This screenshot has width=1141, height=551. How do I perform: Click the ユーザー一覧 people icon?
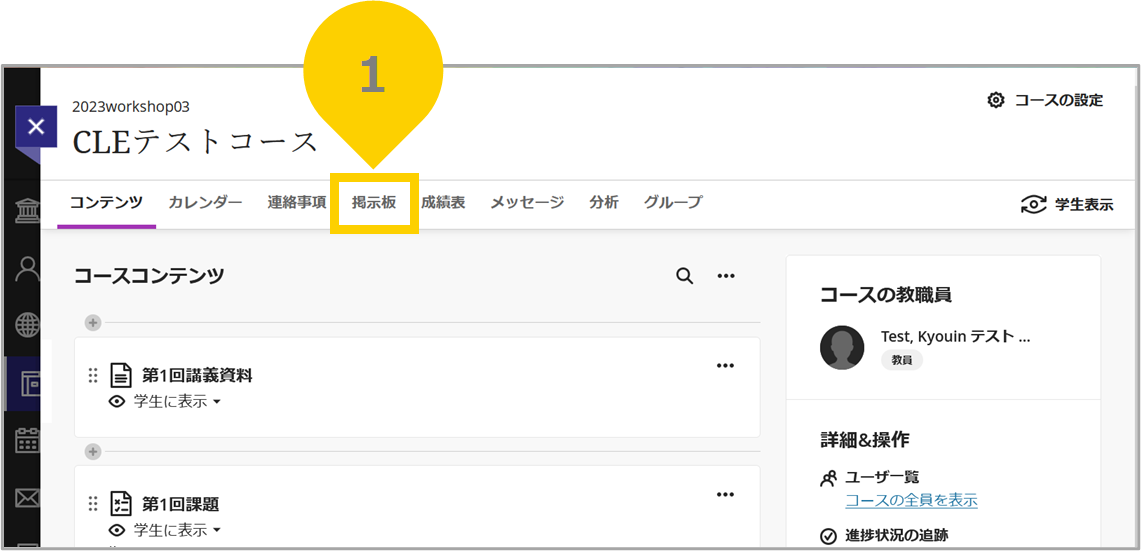click(828, 478)
